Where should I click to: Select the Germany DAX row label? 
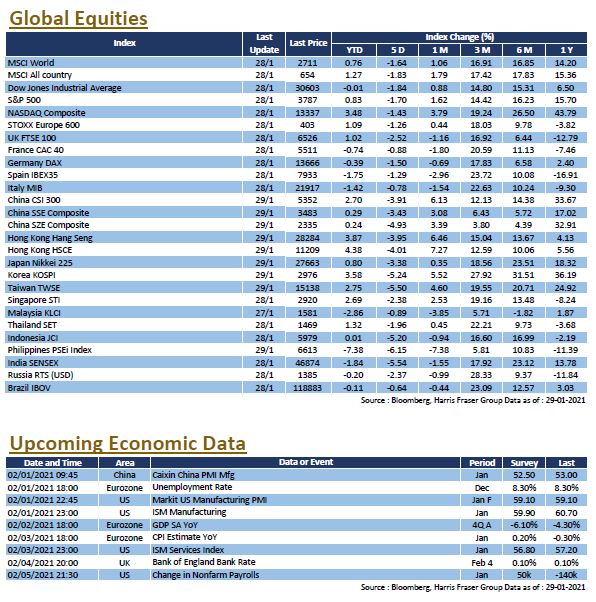click(35, 163)
